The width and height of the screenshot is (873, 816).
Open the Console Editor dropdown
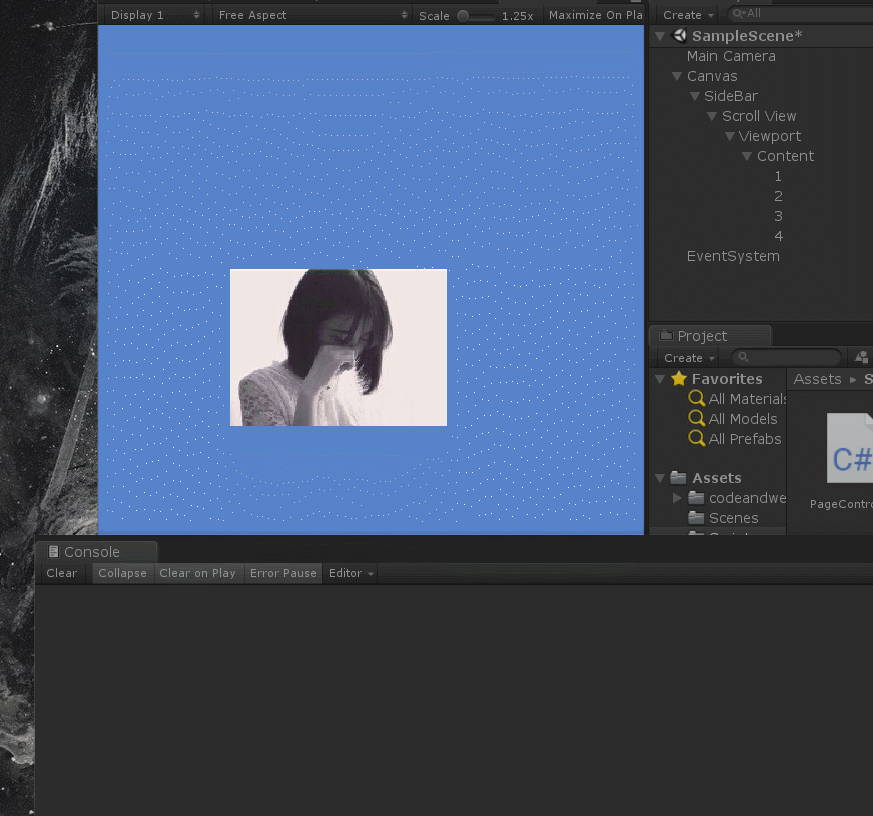tap(351, 573)
